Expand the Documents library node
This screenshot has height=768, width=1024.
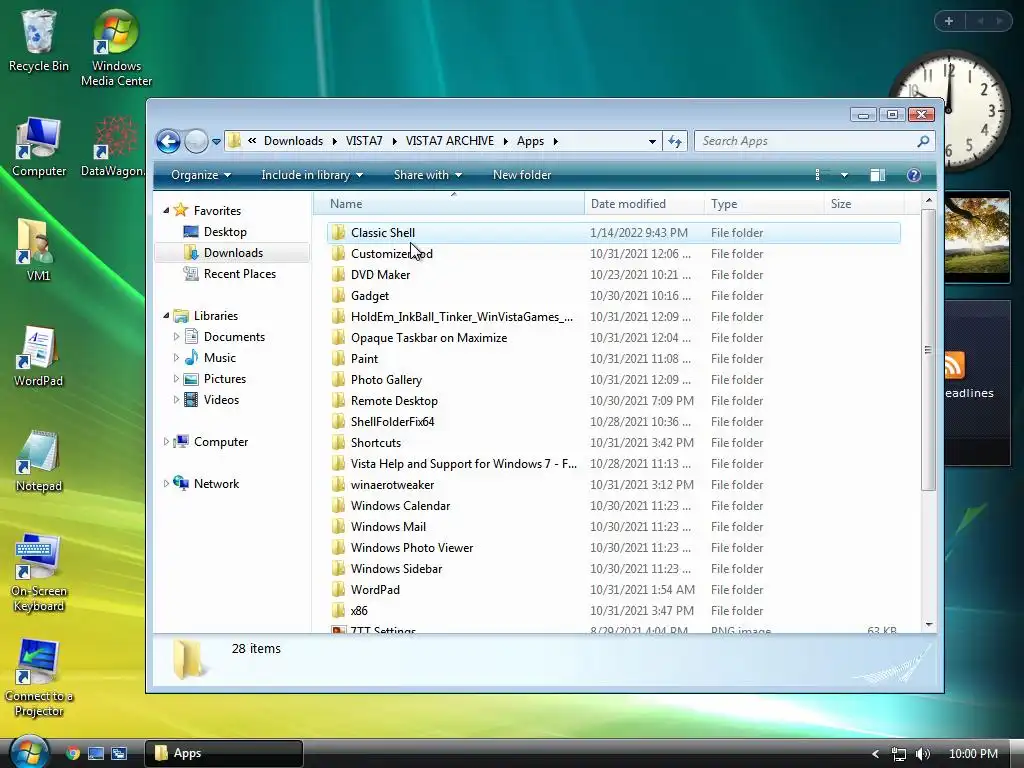click(x=176, y=337)
